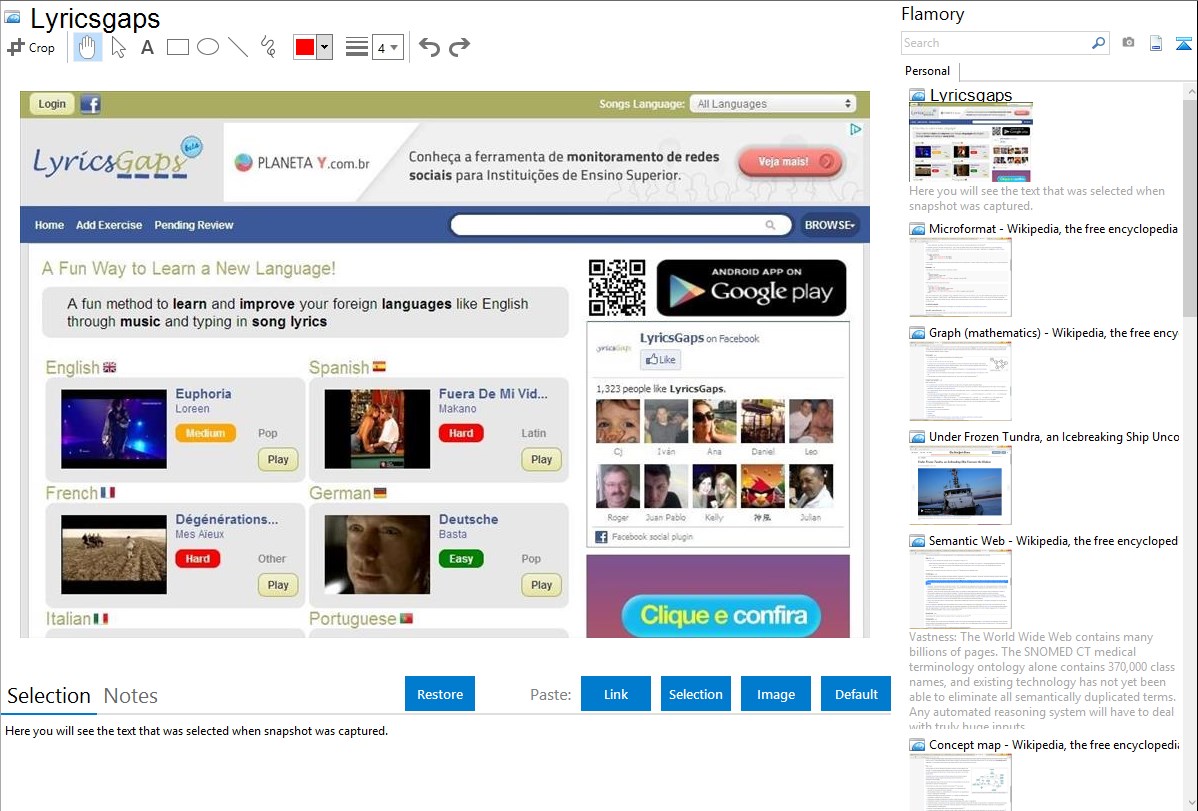Click the Flamory search field

996,43
